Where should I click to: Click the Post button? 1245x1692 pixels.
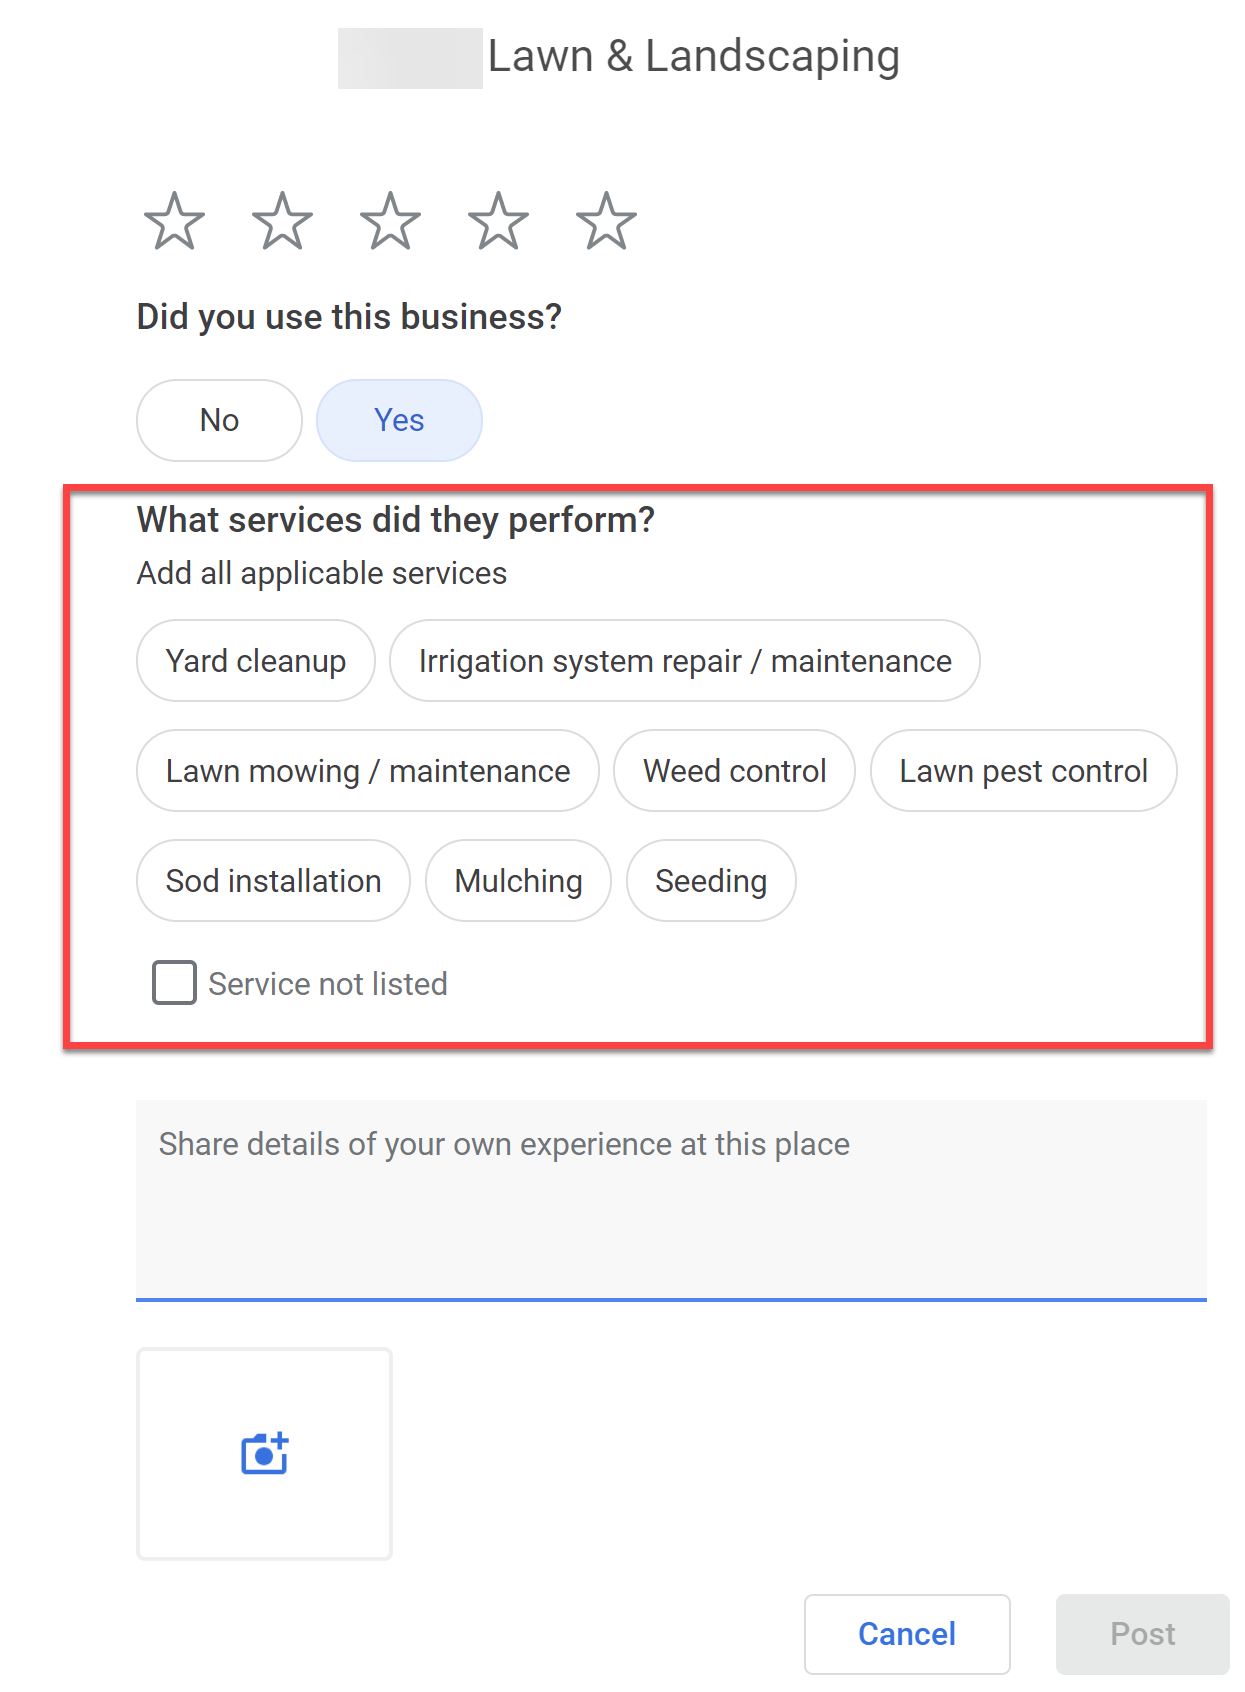(x=1141, y=1633)
